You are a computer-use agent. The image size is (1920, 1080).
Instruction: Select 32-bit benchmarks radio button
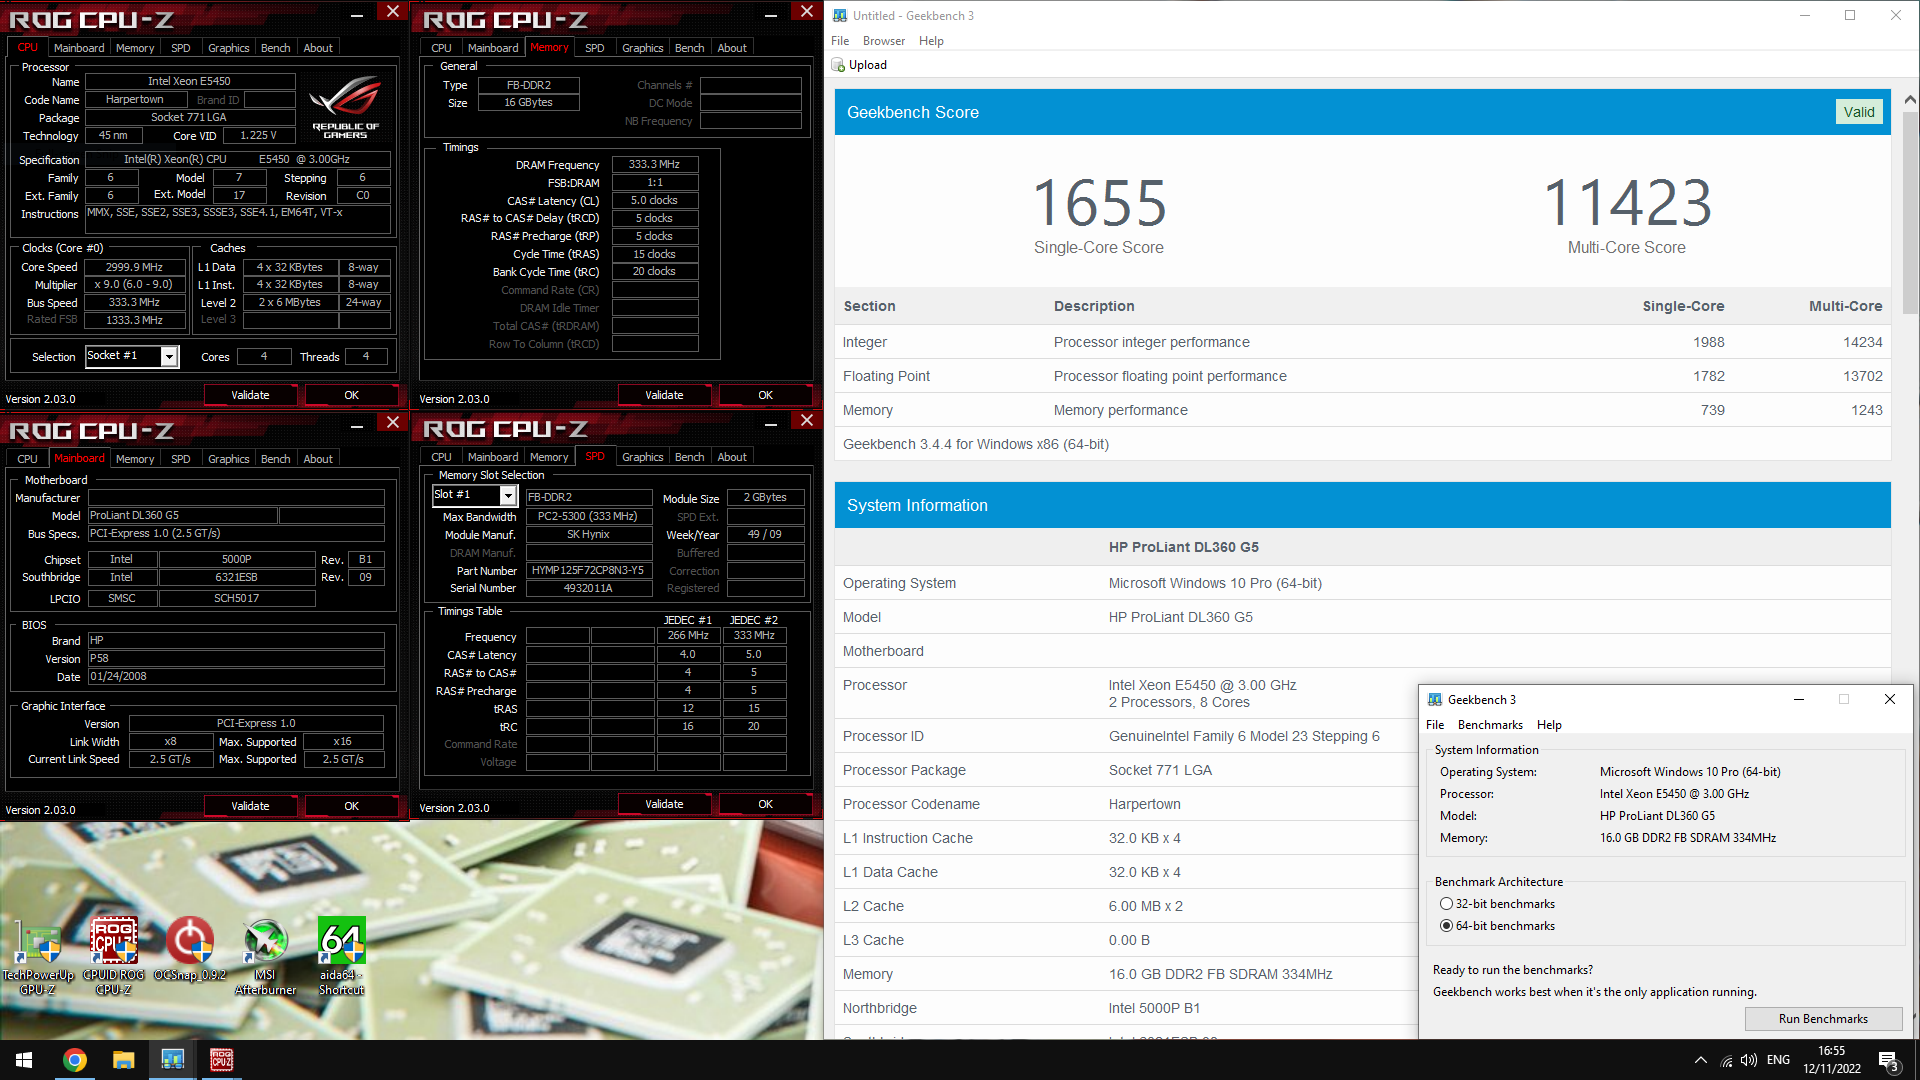click(x=1446, y=904)
